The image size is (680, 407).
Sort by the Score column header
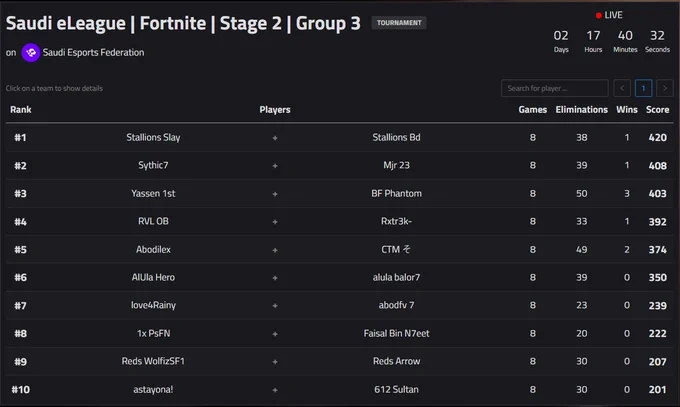(657, 110)
